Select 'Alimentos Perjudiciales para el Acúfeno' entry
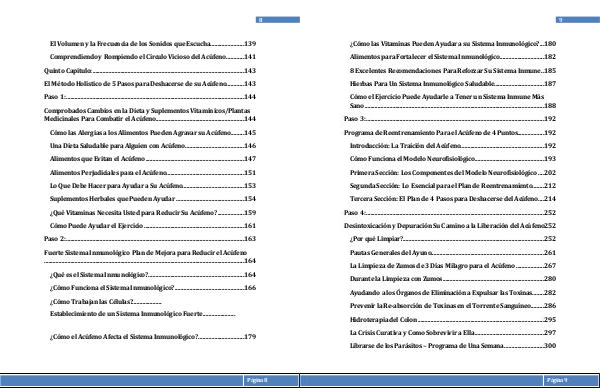Screen dimensions: 600x388 [x=153, y=173]
